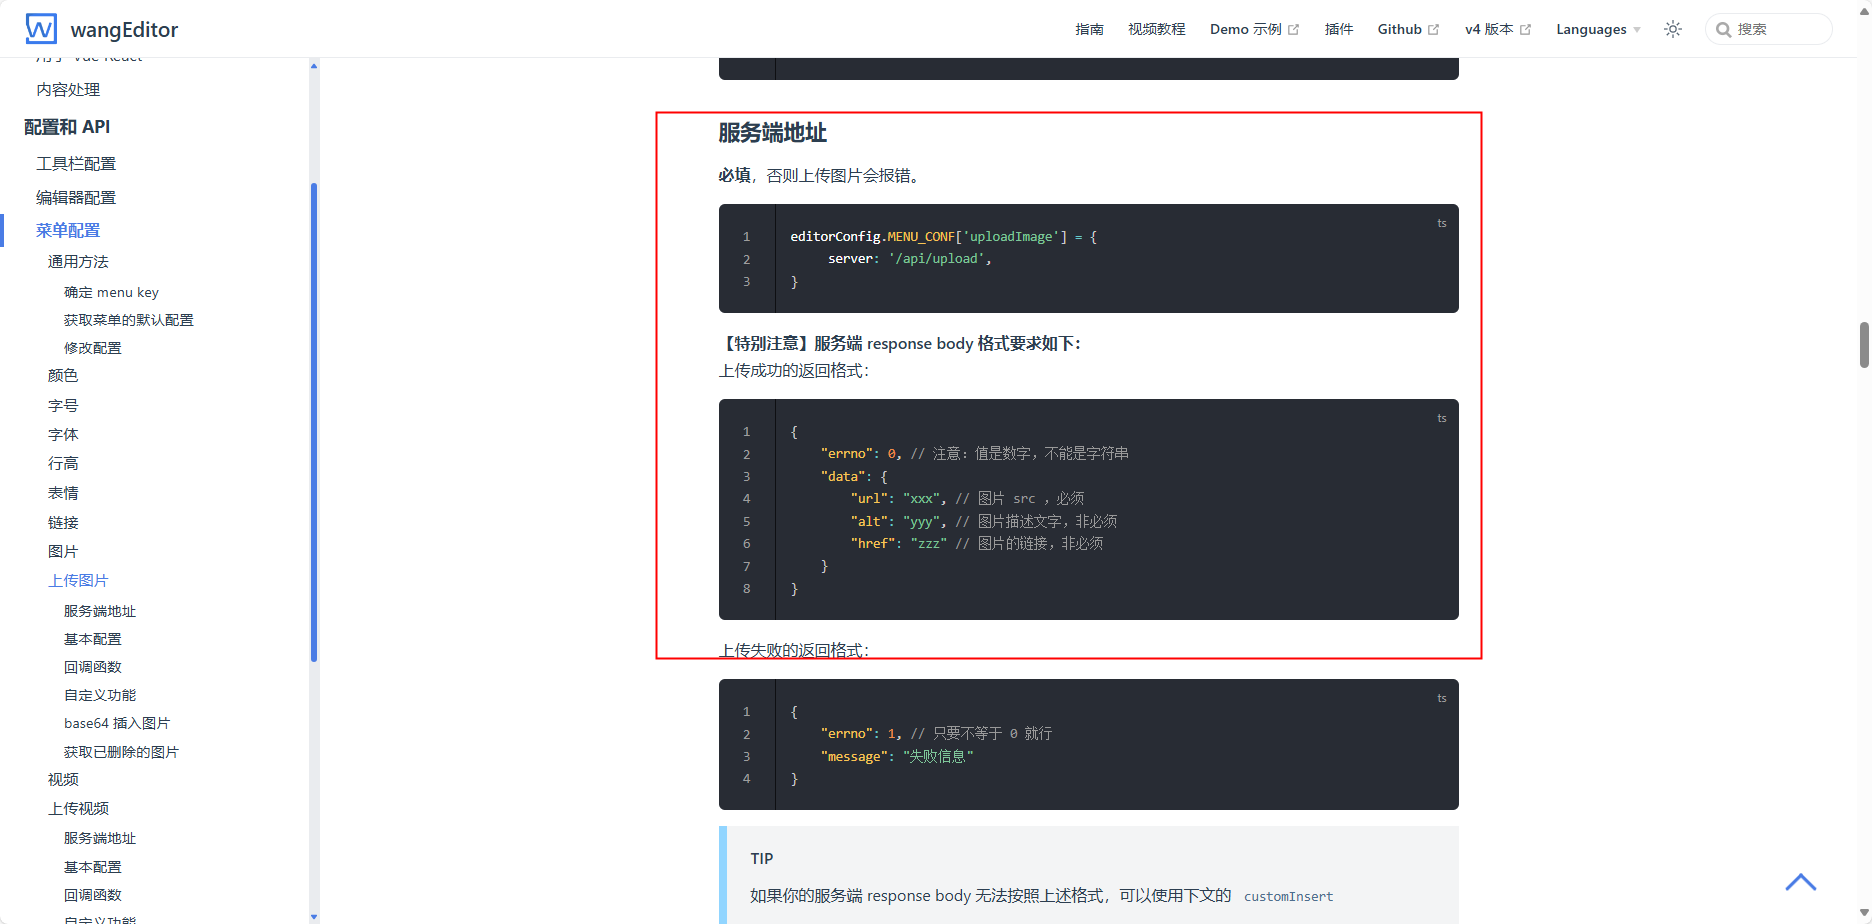Click the page vertical scrollbar thumb

tap(1864, 345)
